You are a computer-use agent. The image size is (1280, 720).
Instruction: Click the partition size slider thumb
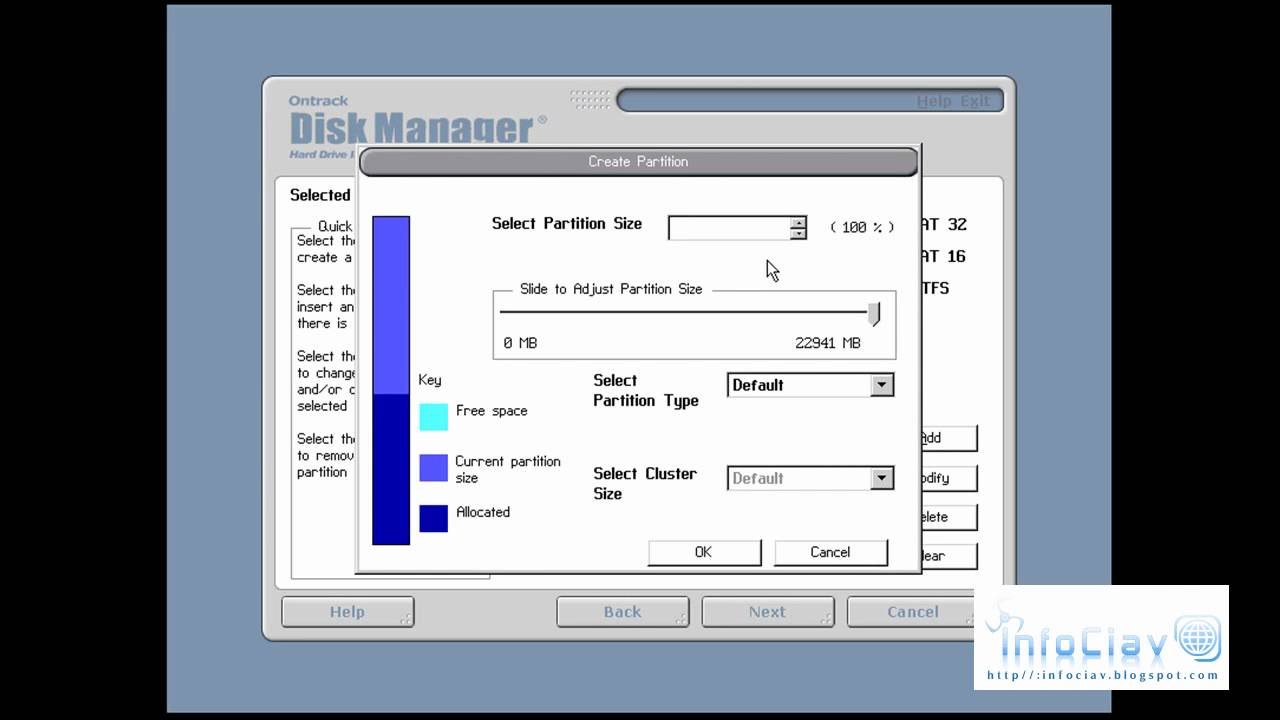(x=875, y=314)
